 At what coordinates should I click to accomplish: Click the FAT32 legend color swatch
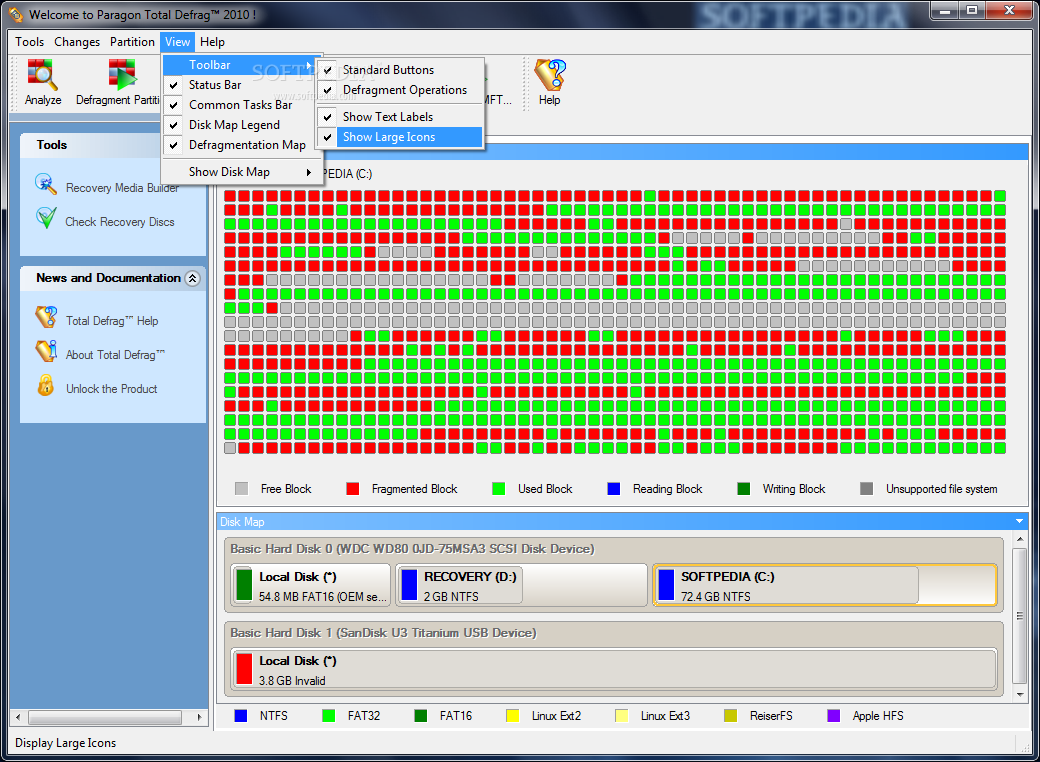pos(328,716)
